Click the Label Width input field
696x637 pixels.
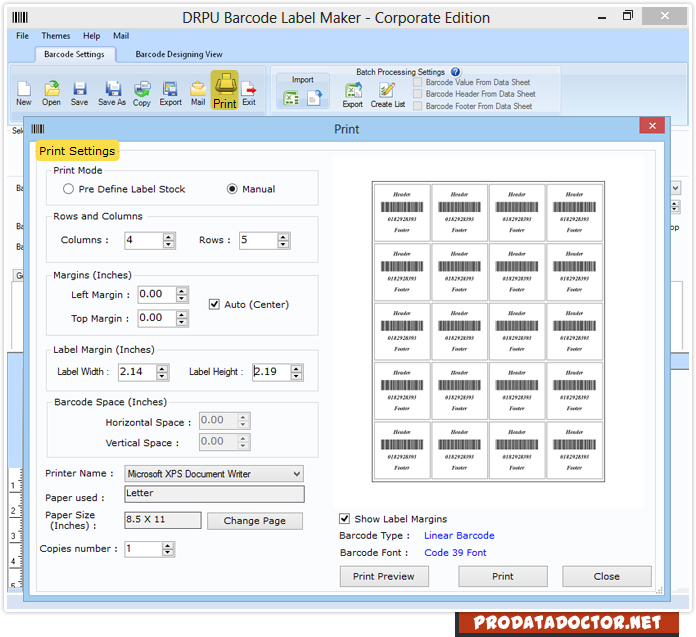pos(138,372)
